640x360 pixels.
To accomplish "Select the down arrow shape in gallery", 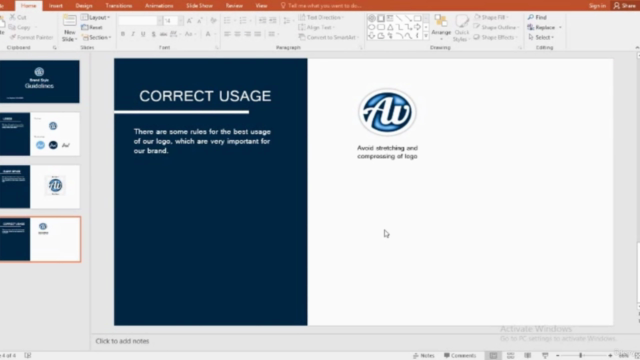I will [x=371, y=36].
